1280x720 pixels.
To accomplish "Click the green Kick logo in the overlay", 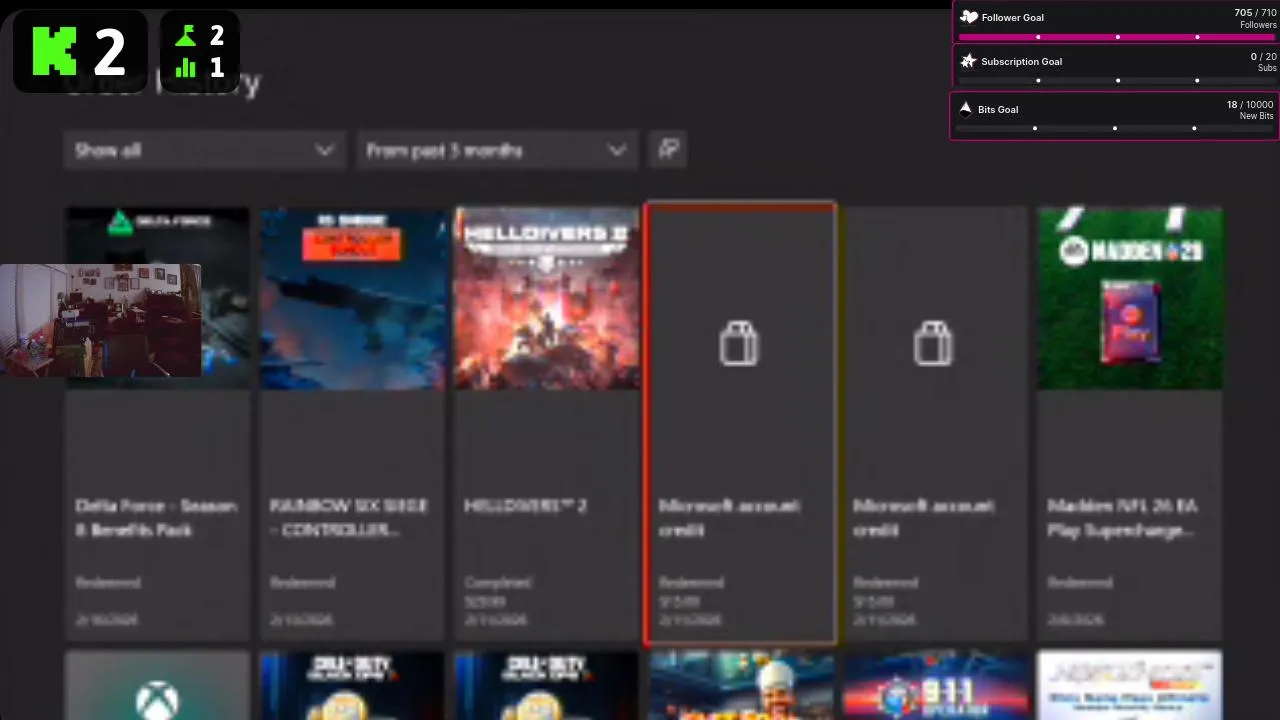I will click(x=54, y=51).
